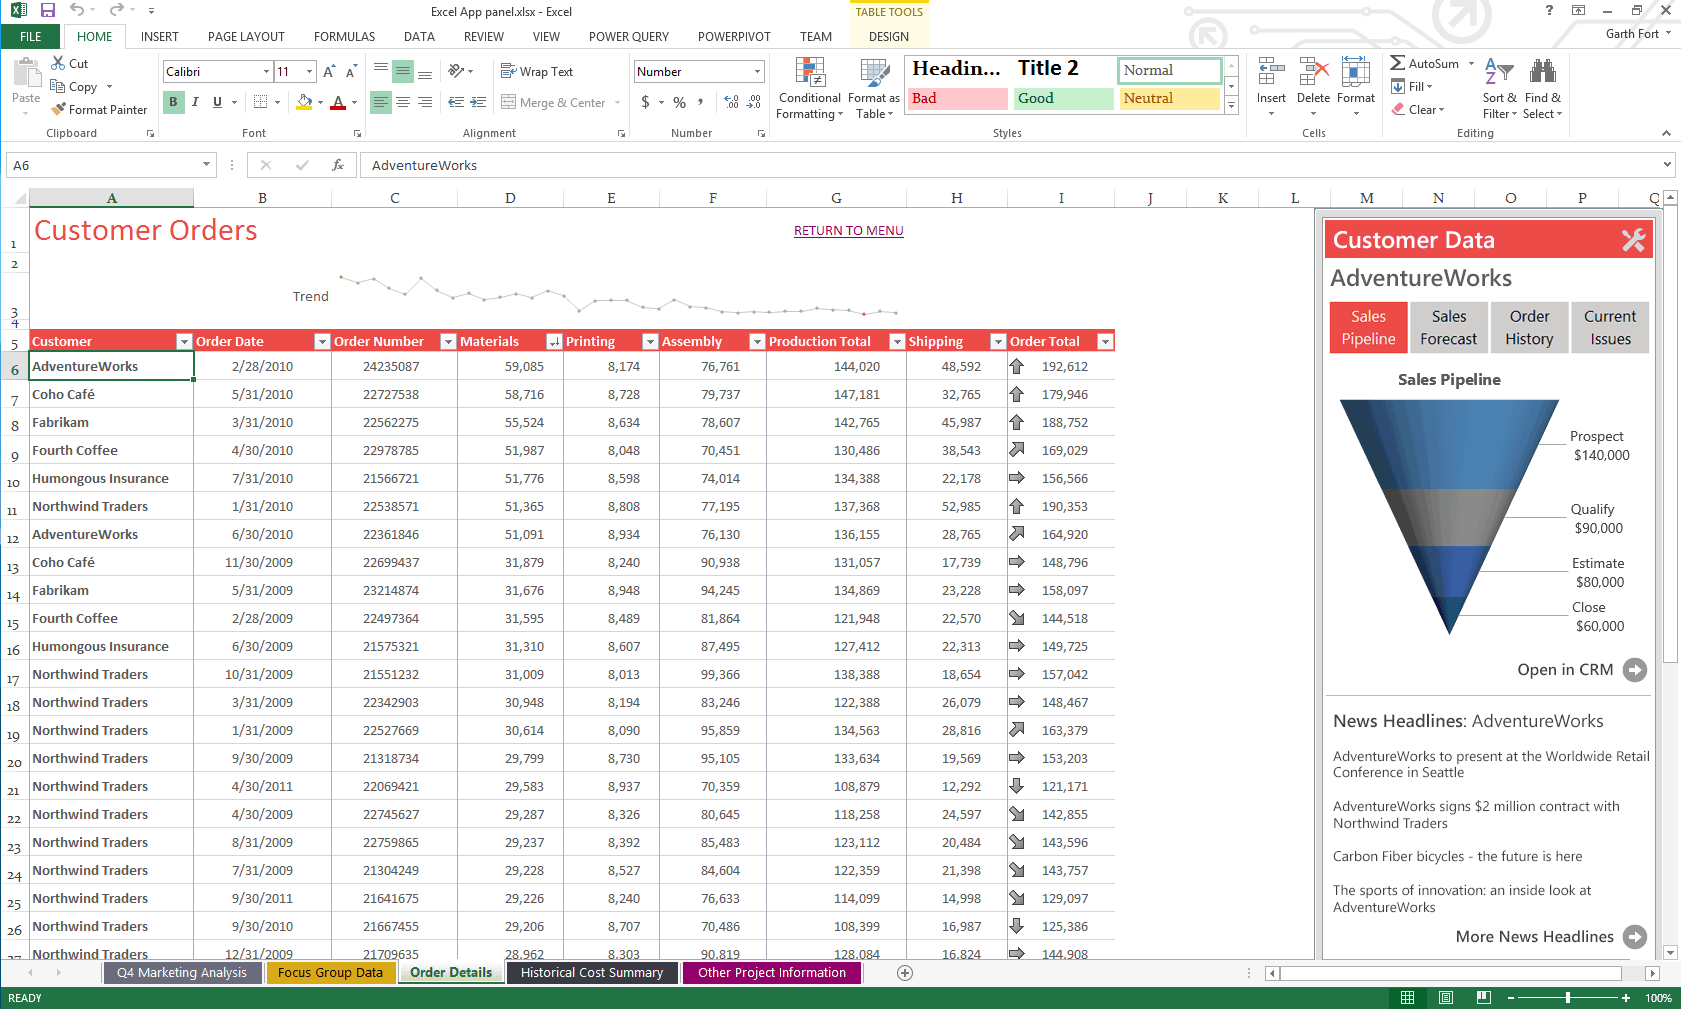Screen dimensions: 1681x1009
Task: Open Find & Select binoculars menu
Action: click(1543, 88)
